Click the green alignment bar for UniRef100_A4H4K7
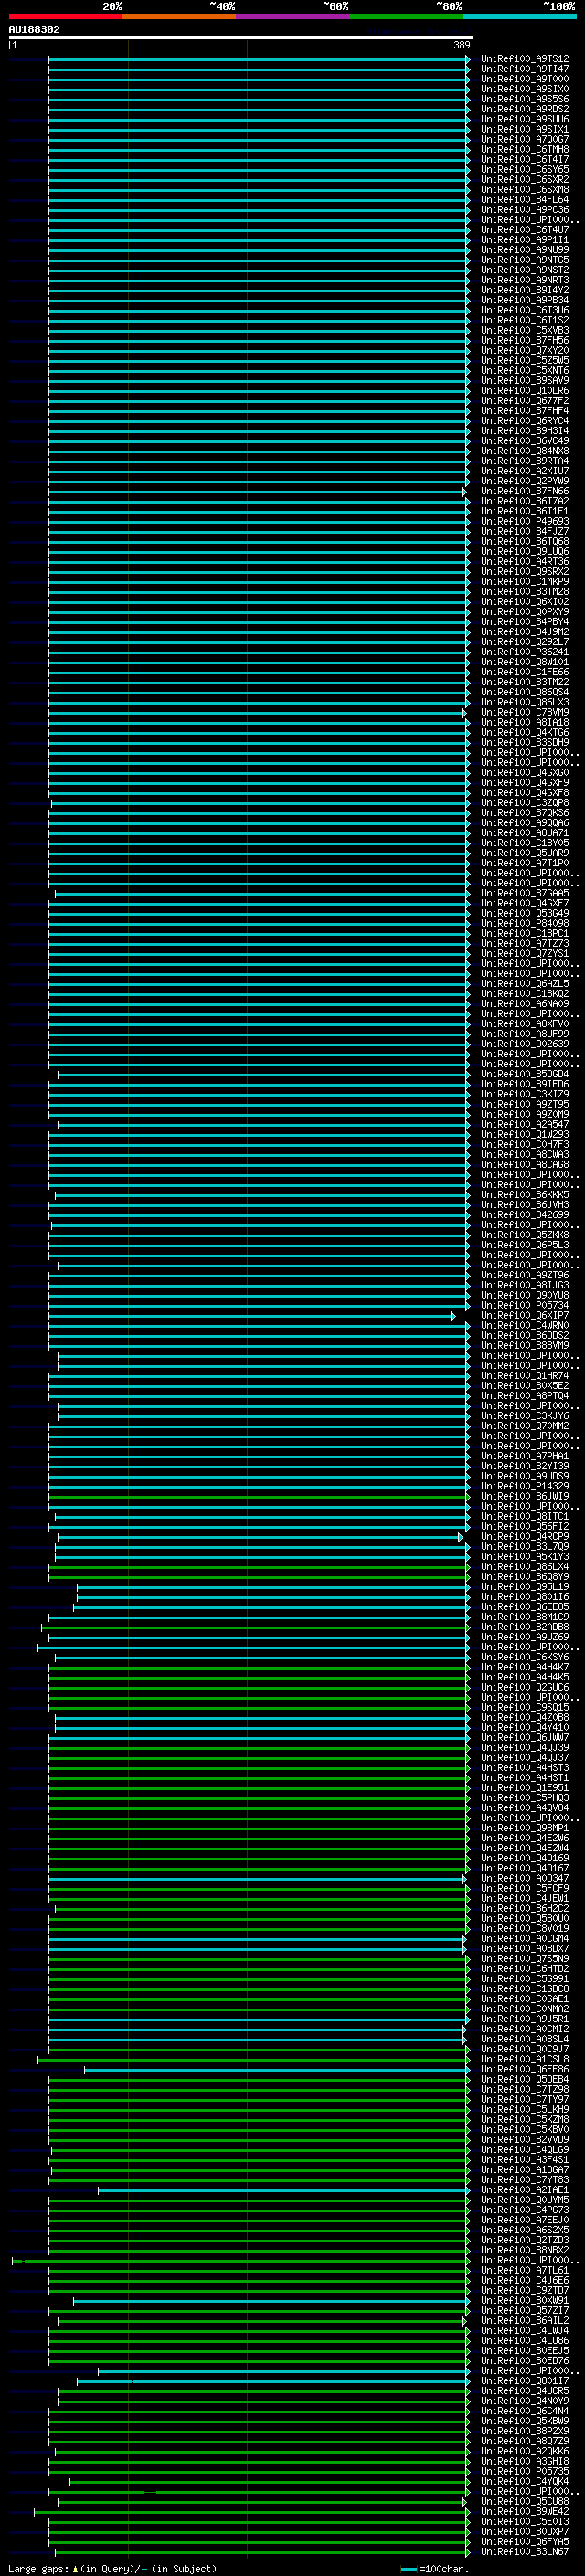Viewport: 585px width, 2576px height. [259, 1667]
